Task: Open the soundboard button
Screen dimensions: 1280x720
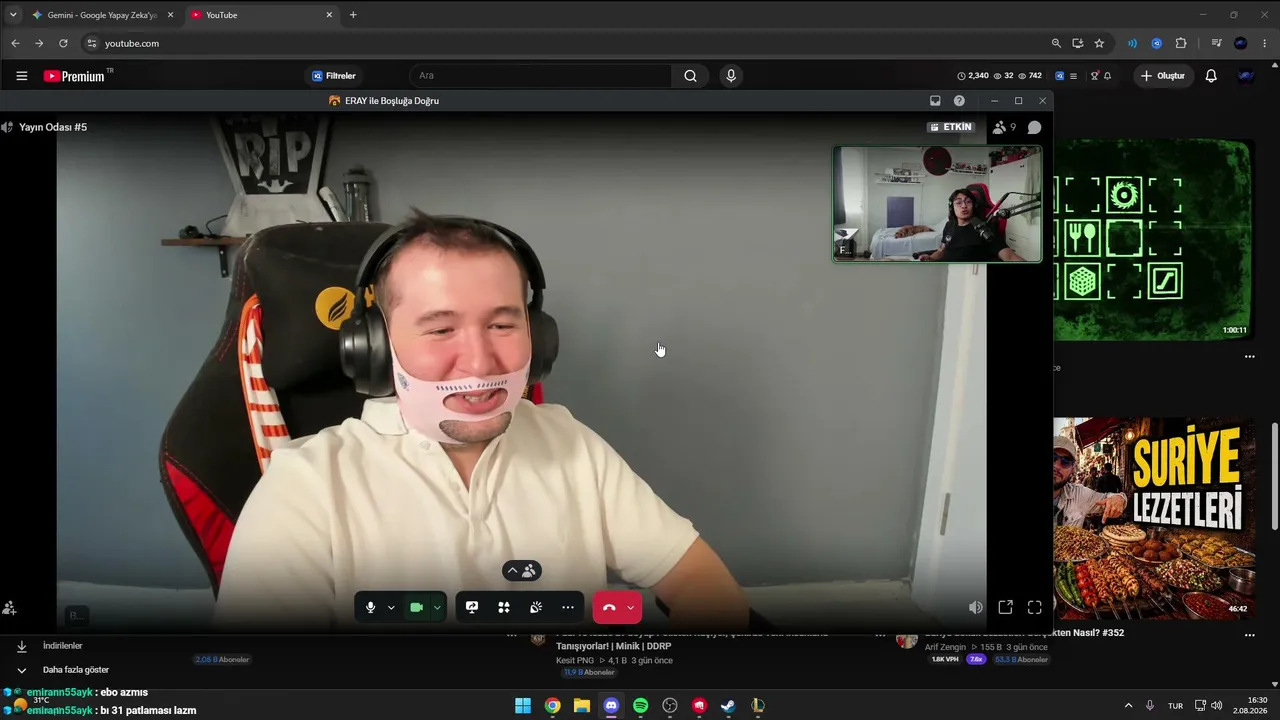Action: pos(536,607)
